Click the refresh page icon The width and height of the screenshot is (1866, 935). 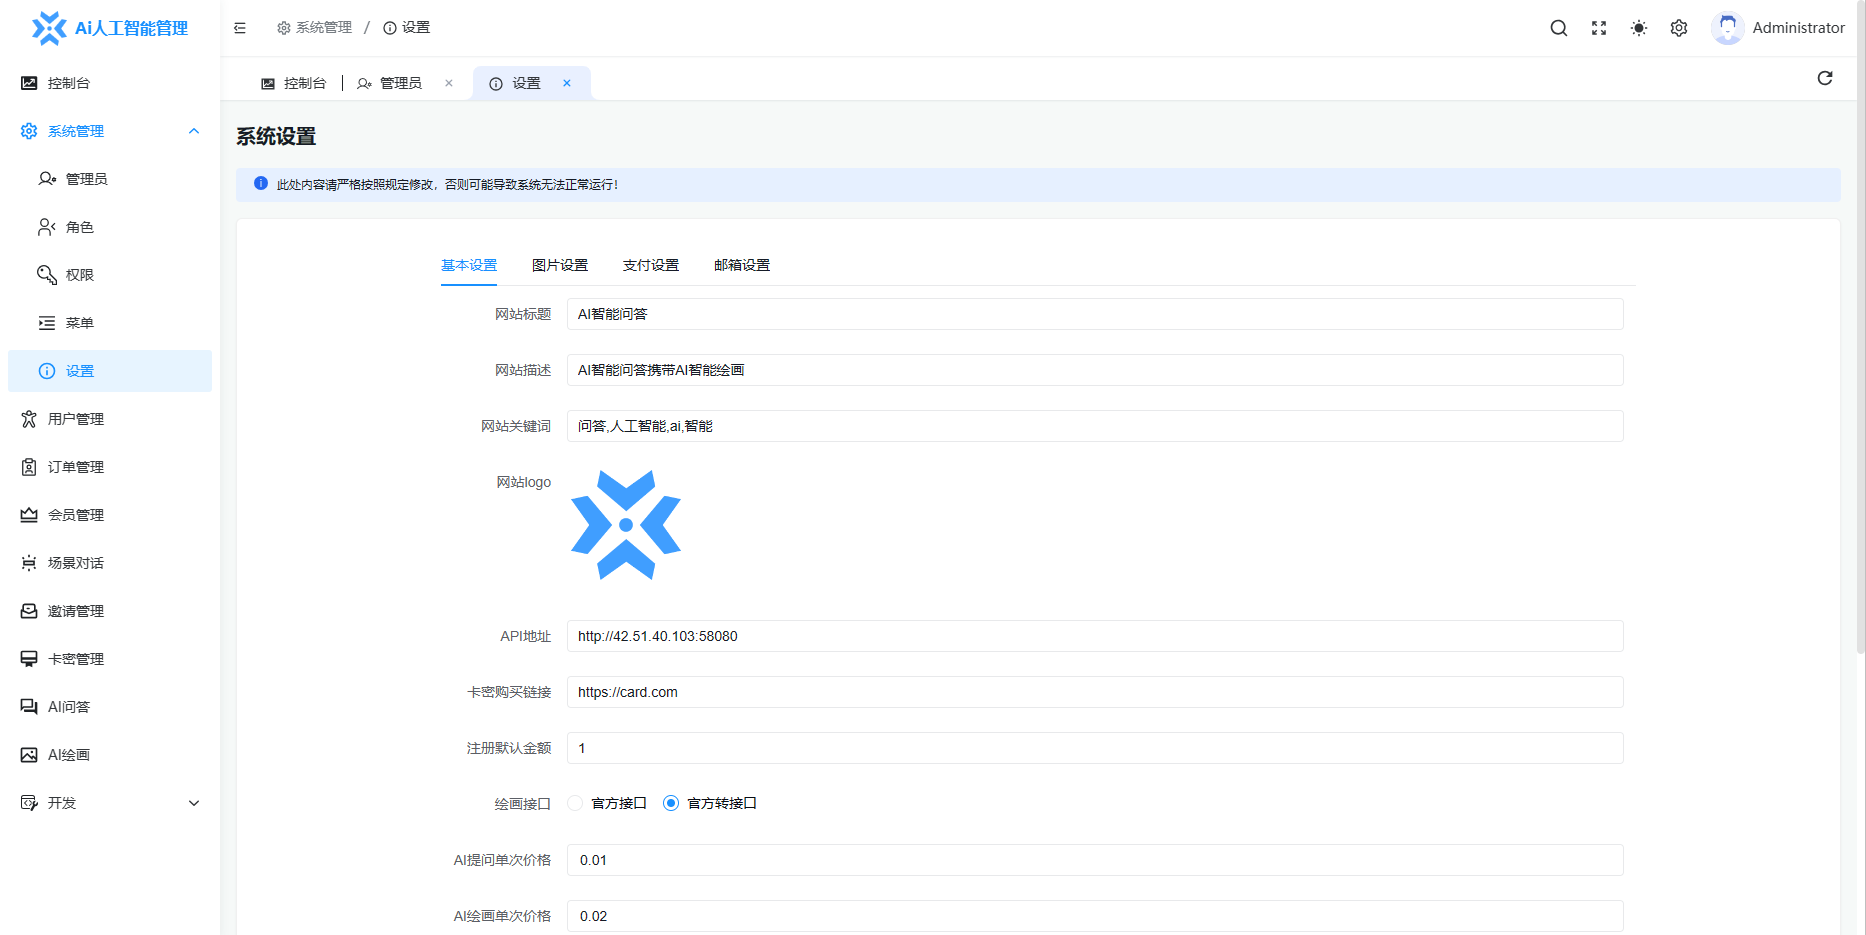click(1824, 78)
